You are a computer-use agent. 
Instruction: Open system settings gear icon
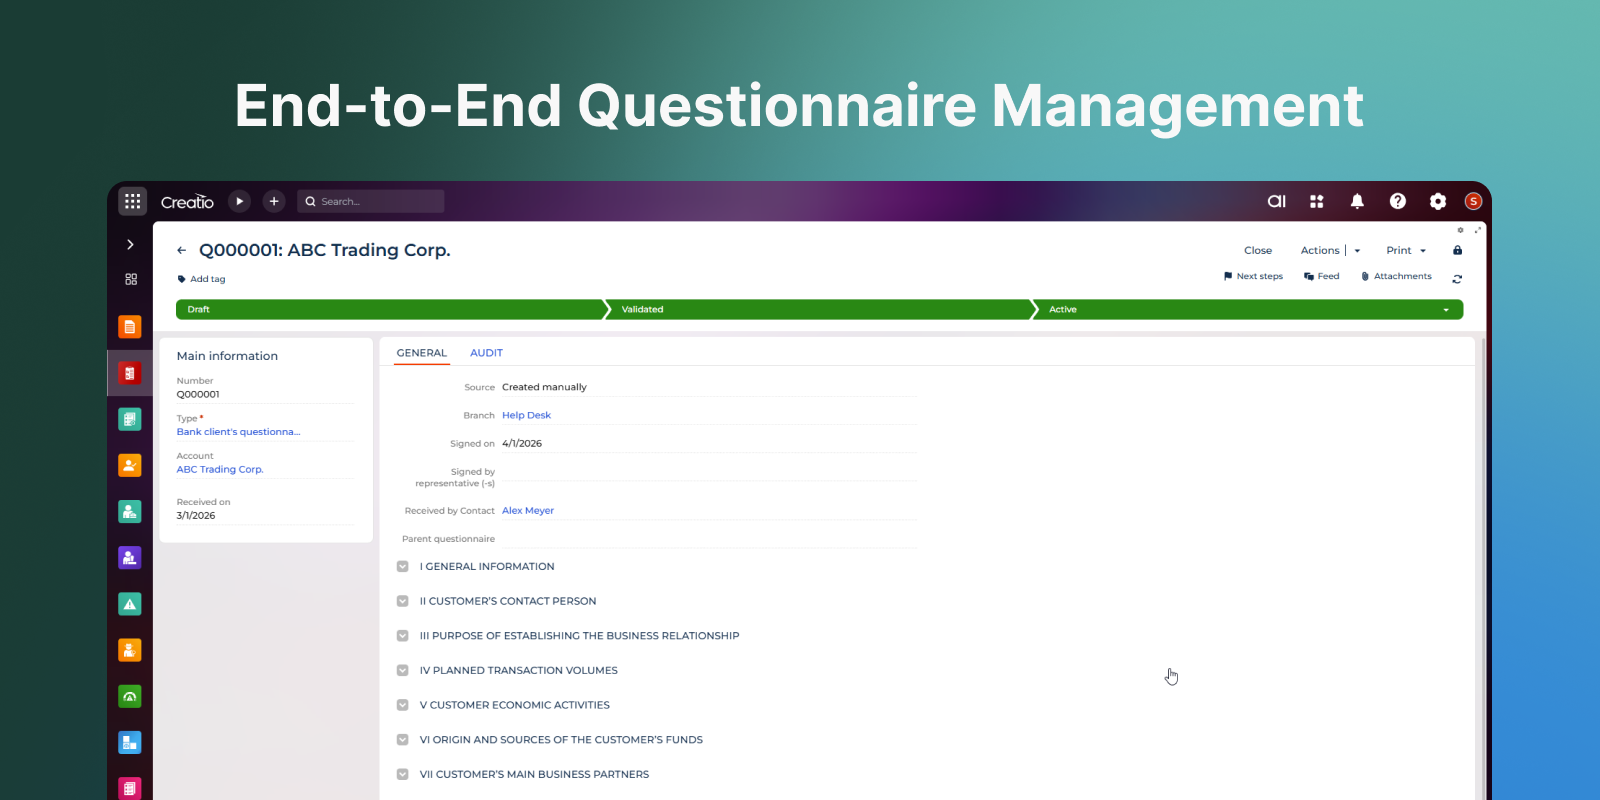point(1437,201)
